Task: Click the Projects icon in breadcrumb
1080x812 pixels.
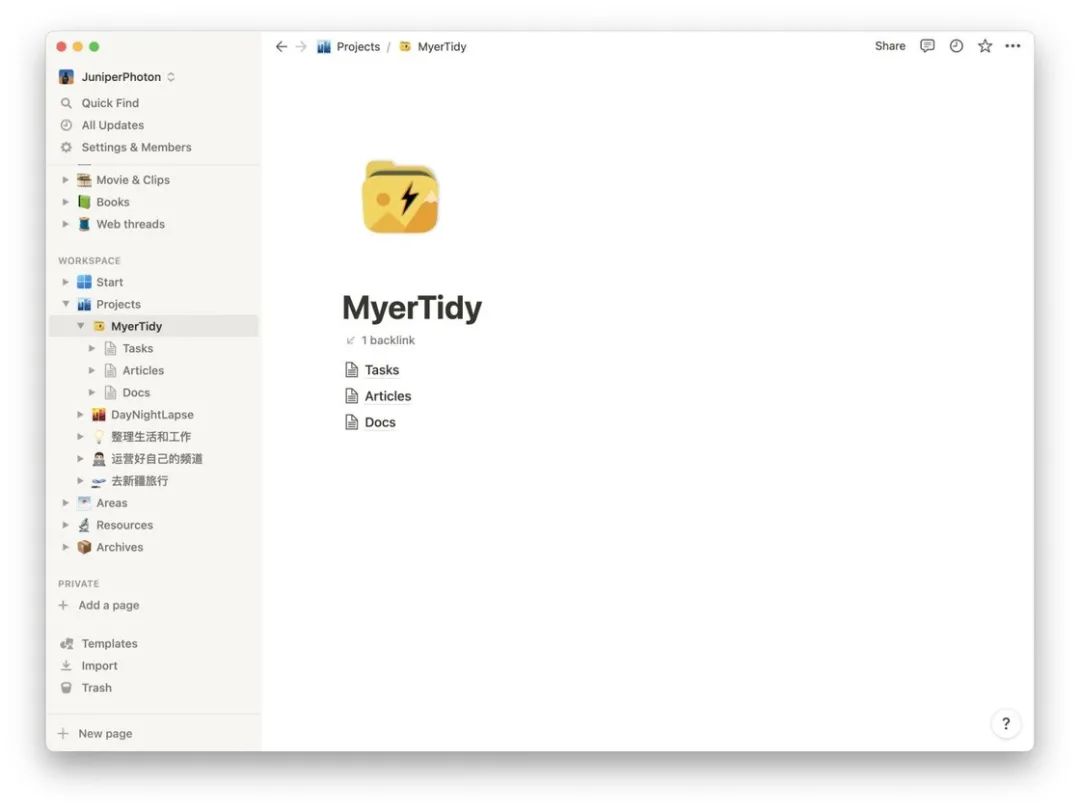Action: point(324,46)
